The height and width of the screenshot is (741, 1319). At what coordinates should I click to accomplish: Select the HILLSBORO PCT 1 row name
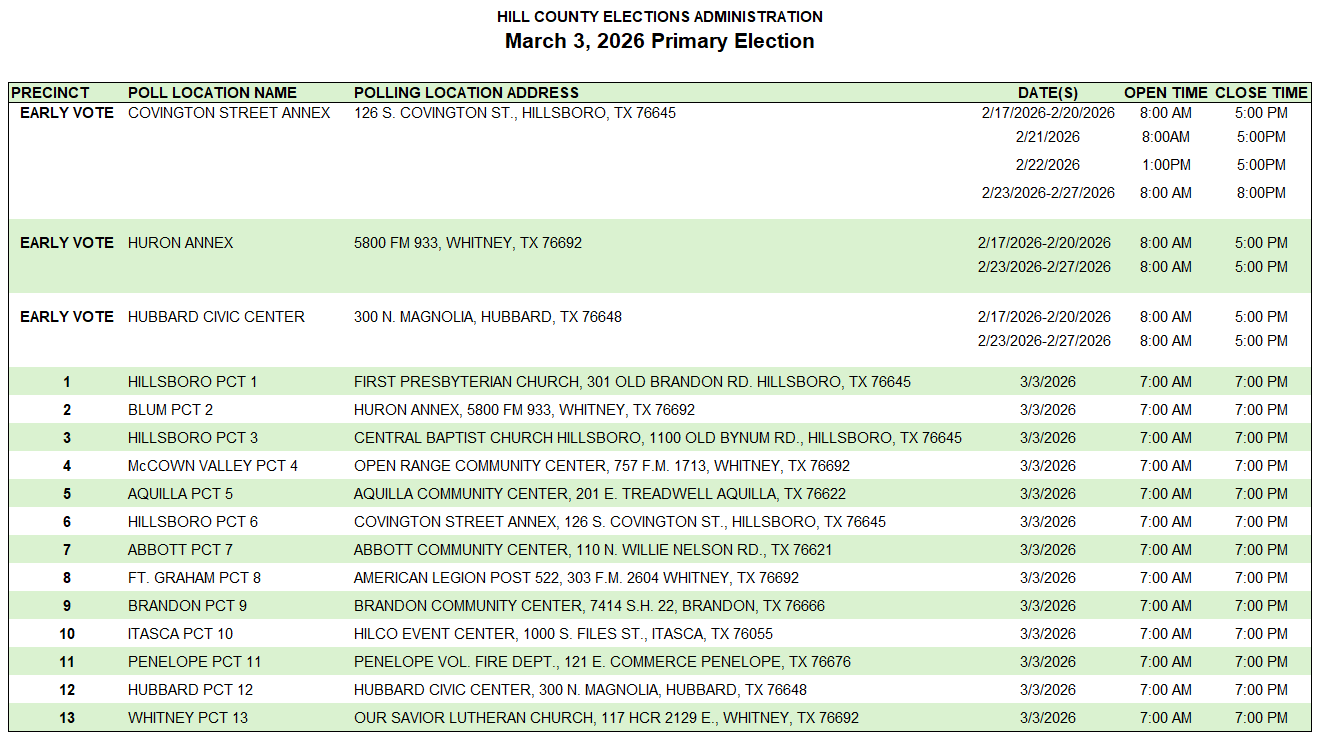coord(193,382)
